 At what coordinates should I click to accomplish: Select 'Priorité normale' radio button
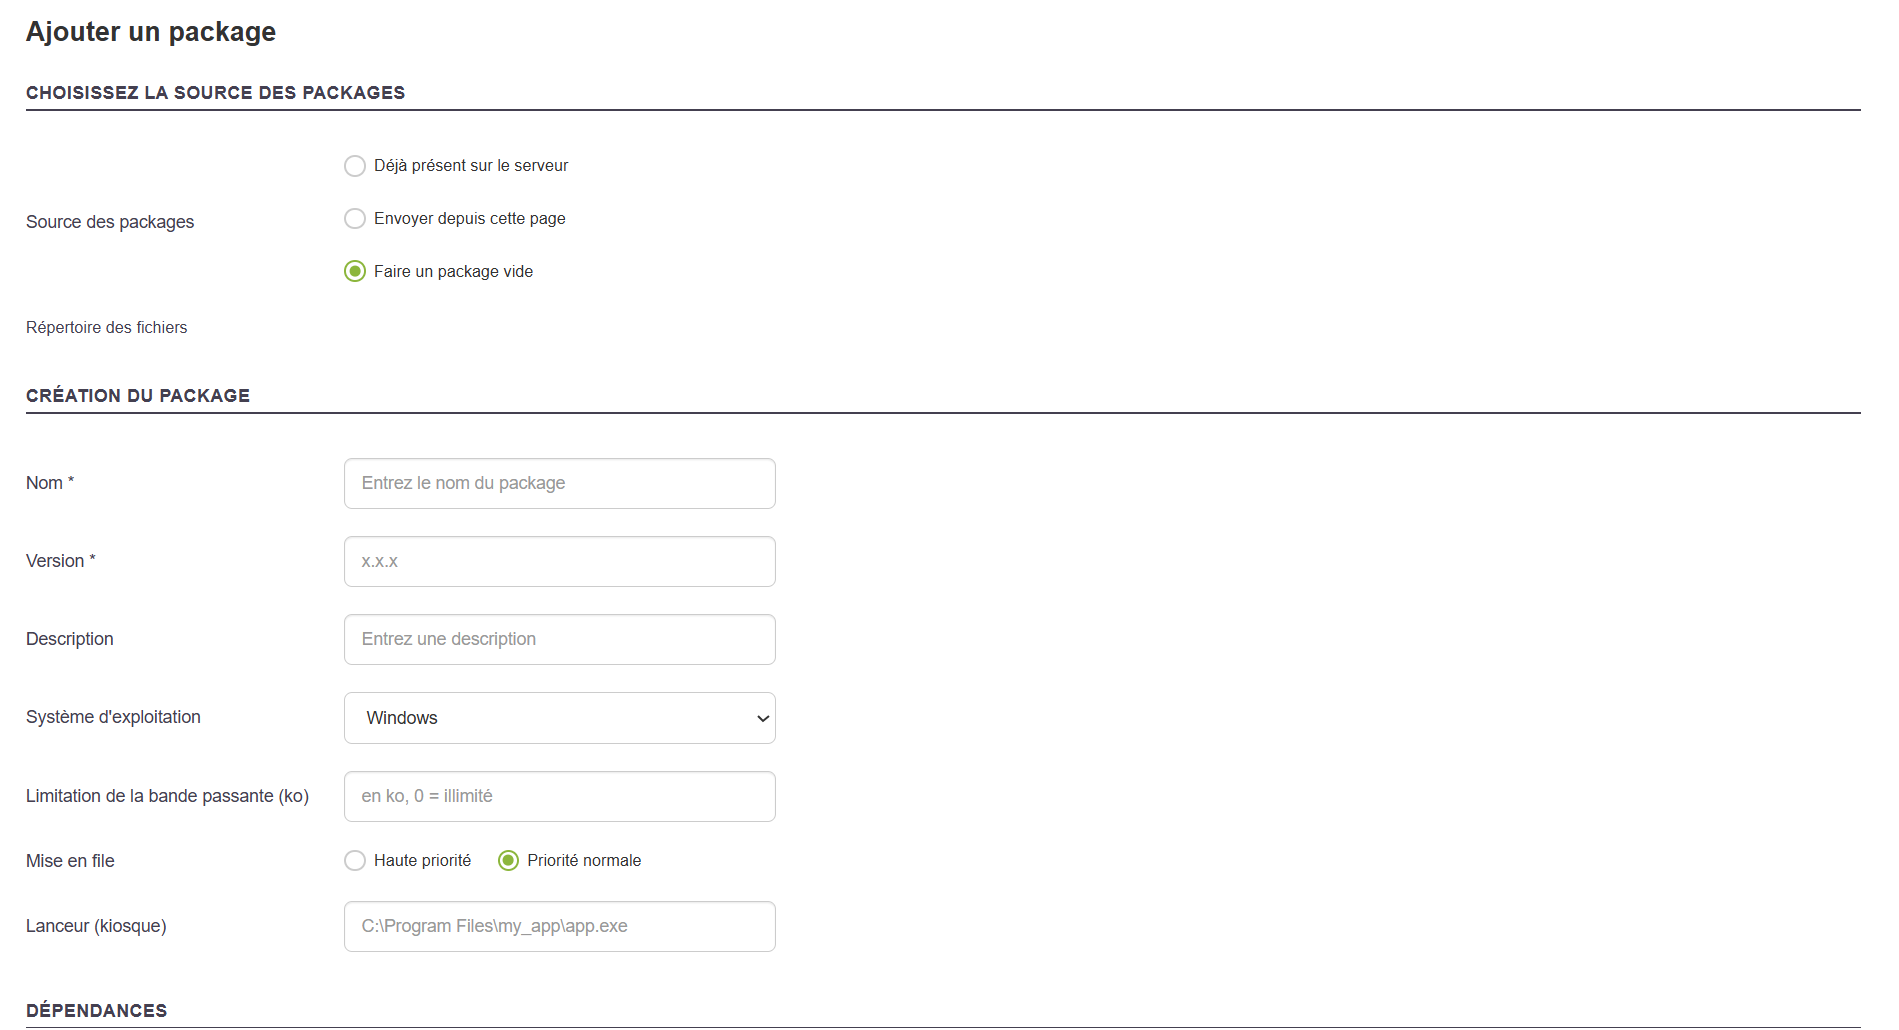tap(509, 861)
